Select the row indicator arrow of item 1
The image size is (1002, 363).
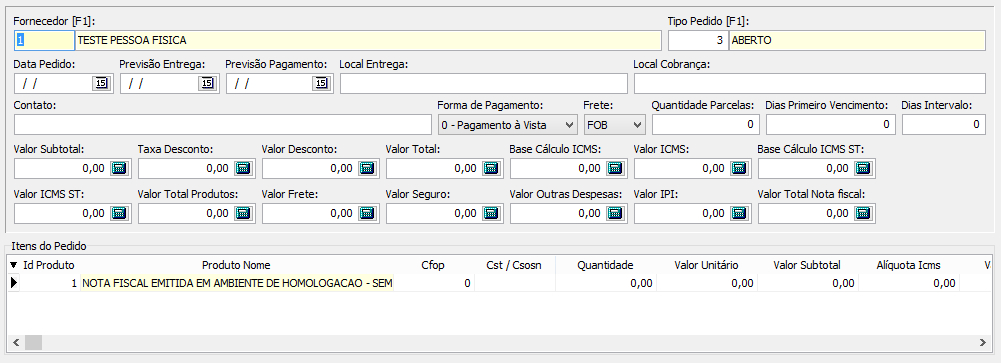click(13, 282)
